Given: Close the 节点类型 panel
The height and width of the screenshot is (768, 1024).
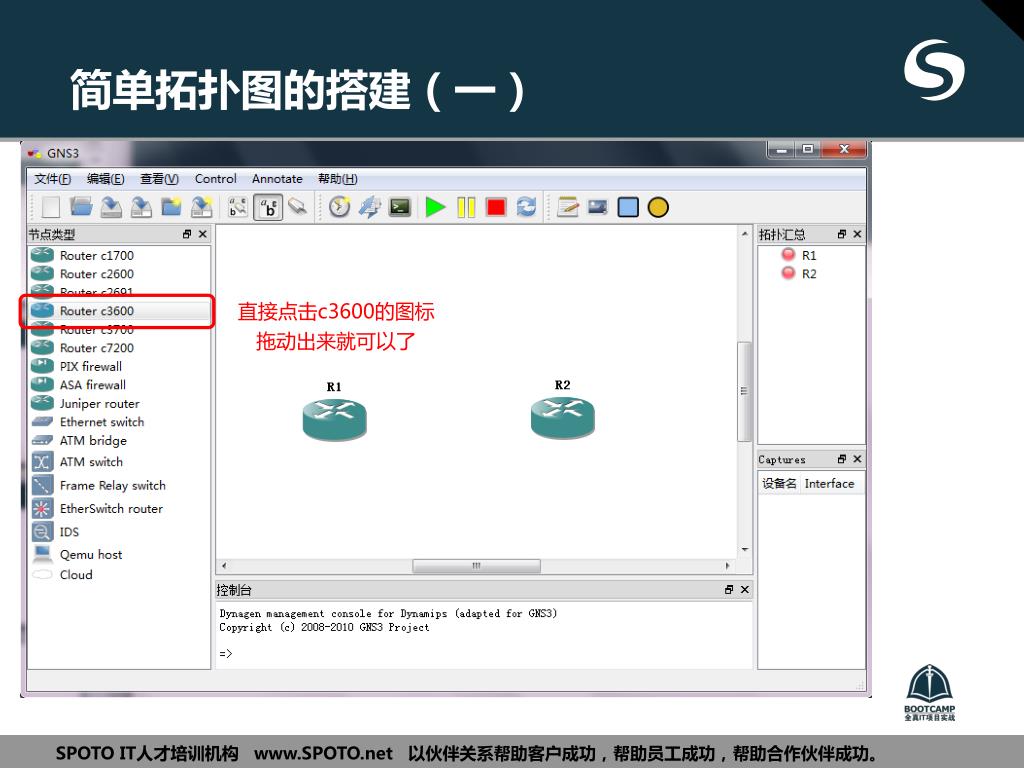Looking at the screenshot, I should coord(202,234).
